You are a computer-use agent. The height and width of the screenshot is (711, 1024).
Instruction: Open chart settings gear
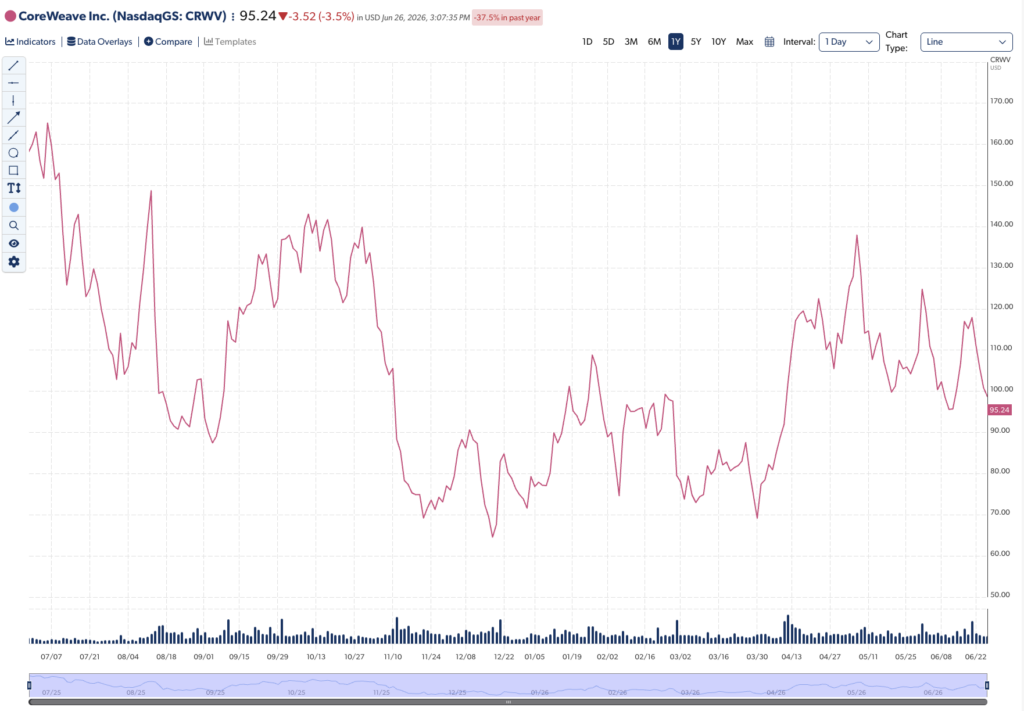14,262
